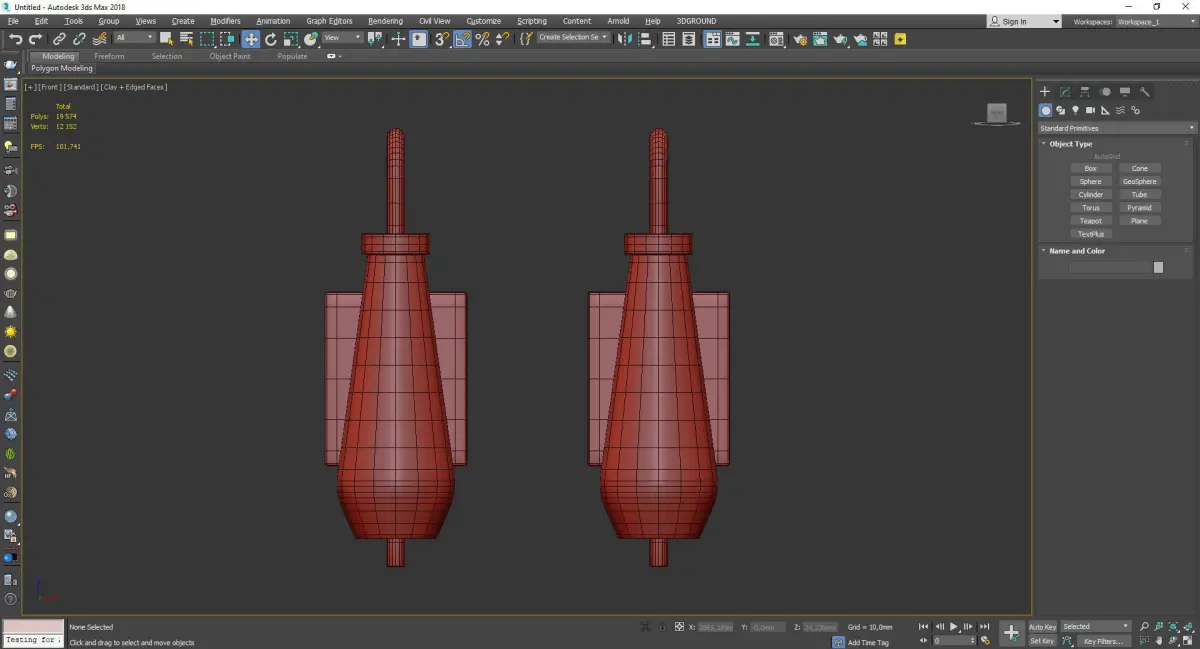Activate Select and Uniform Scale tool

(x=290, y=39)
